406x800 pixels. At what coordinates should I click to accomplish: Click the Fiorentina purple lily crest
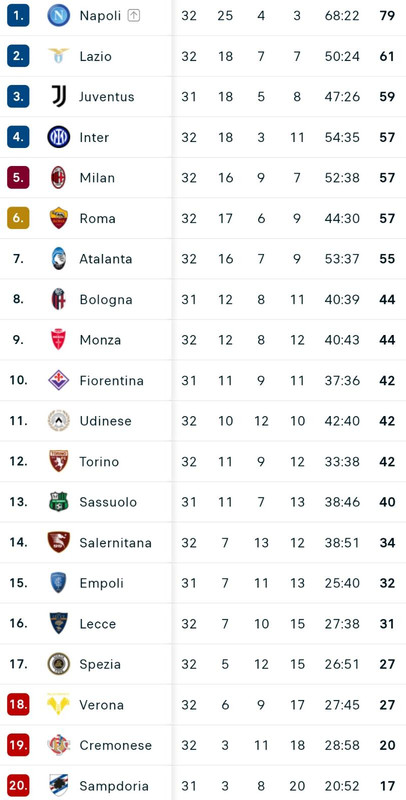point(59,380)
